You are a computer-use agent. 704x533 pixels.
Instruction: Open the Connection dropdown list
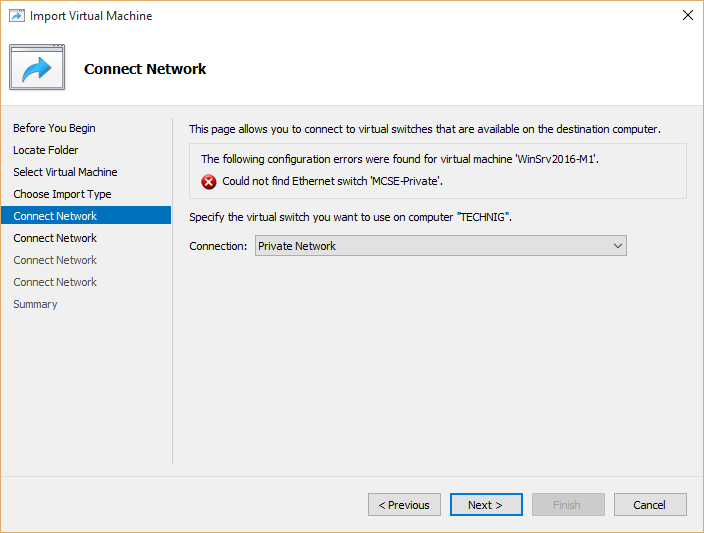(440, 246)
